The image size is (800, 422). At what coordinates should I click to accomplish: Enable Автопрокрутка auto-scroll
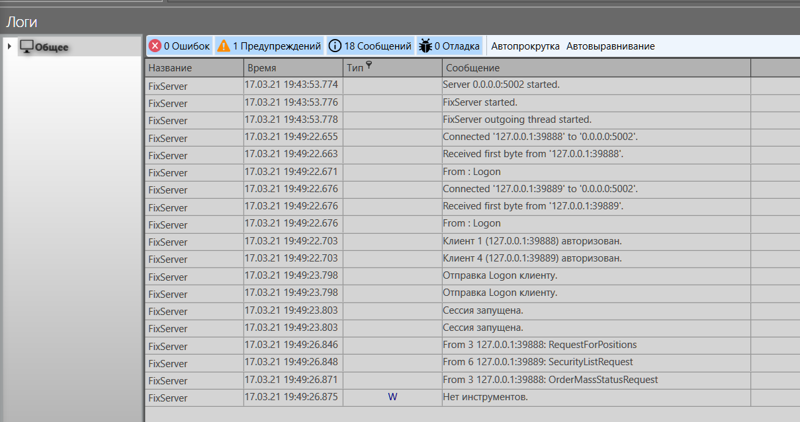pos(525,46)
